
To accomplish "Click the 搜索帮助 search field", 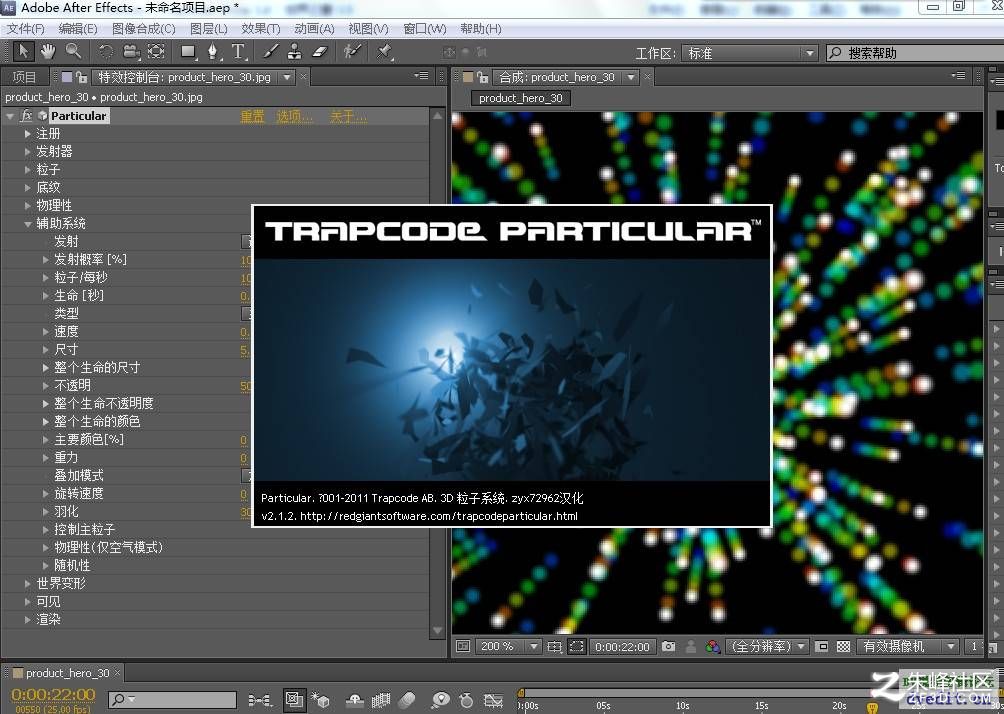I will (916, 53).
